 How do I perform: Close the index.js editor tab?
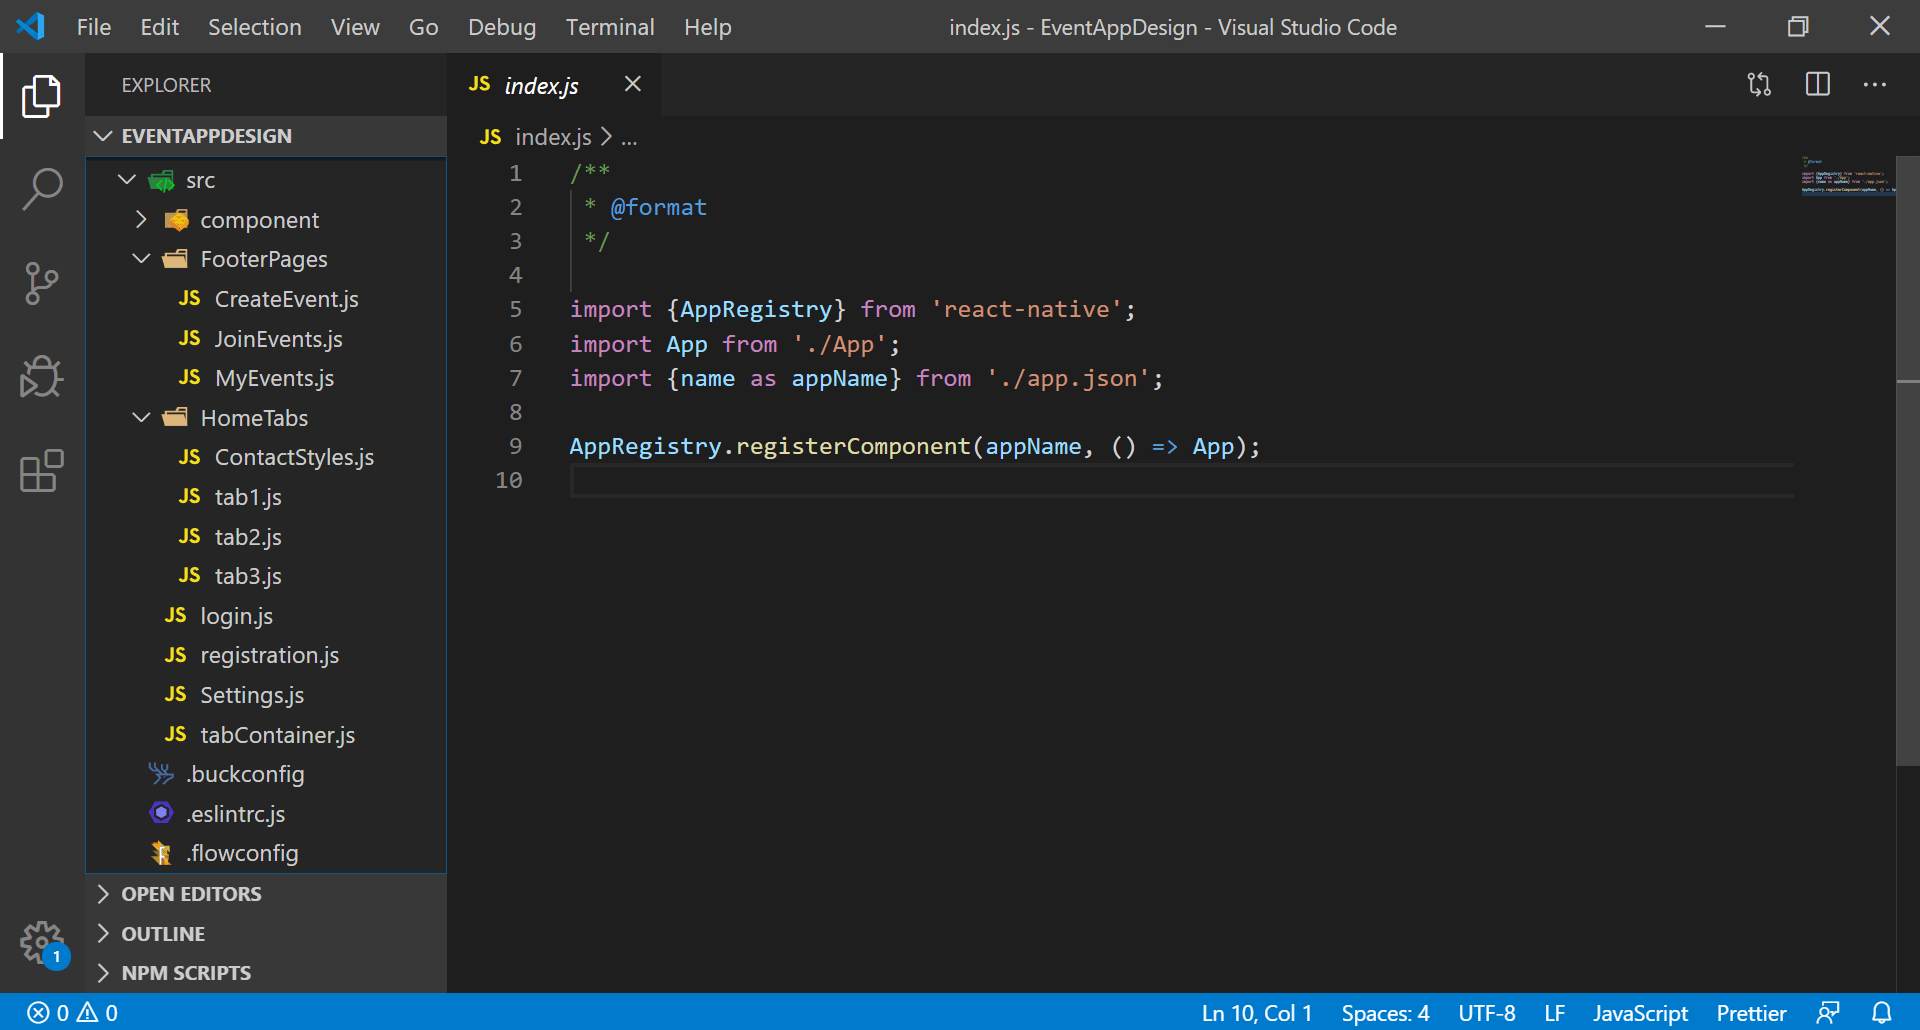click(632, 84)
